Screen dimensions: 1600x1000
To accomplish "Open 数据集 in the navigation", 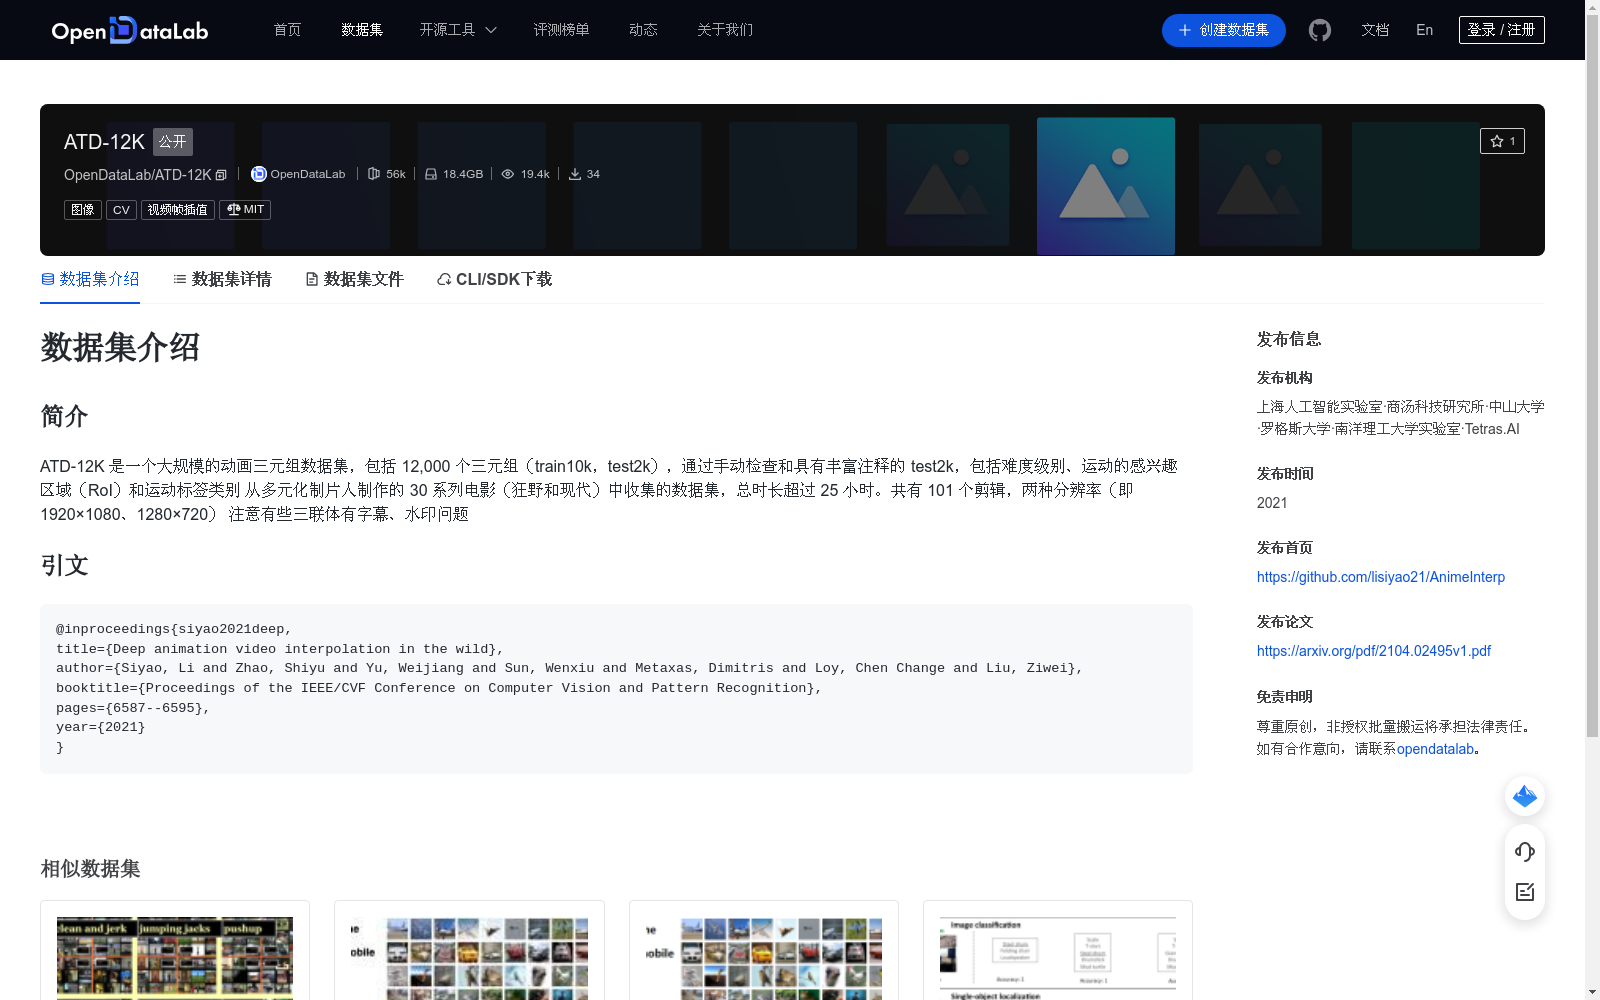I will point(362,30).
